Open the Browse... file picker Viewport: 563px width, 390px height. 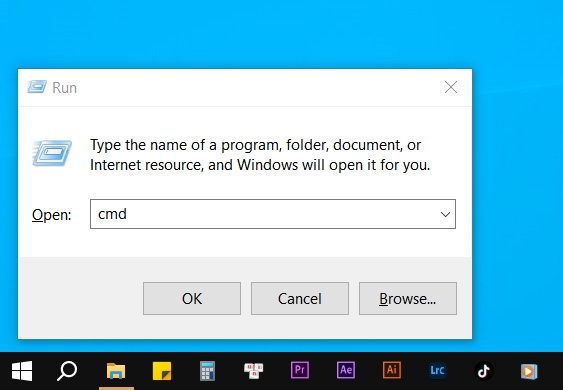(408, 298)
